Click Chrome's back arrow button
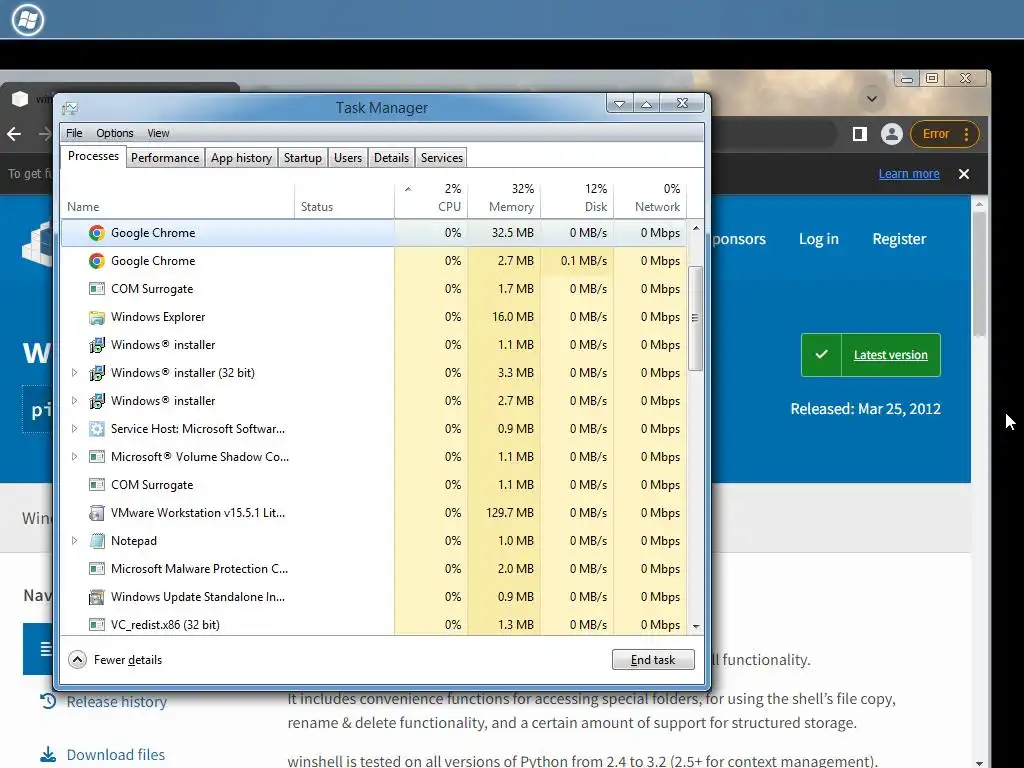This screenshot has width=1024, height=768. [x=14, y=134]
